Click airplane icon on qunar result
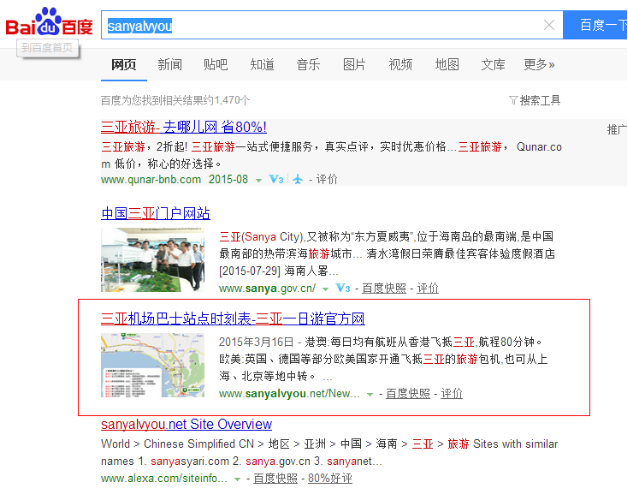The height and width of the screenshot is (494, 628). pyautogui.click(x=298, y=179)
